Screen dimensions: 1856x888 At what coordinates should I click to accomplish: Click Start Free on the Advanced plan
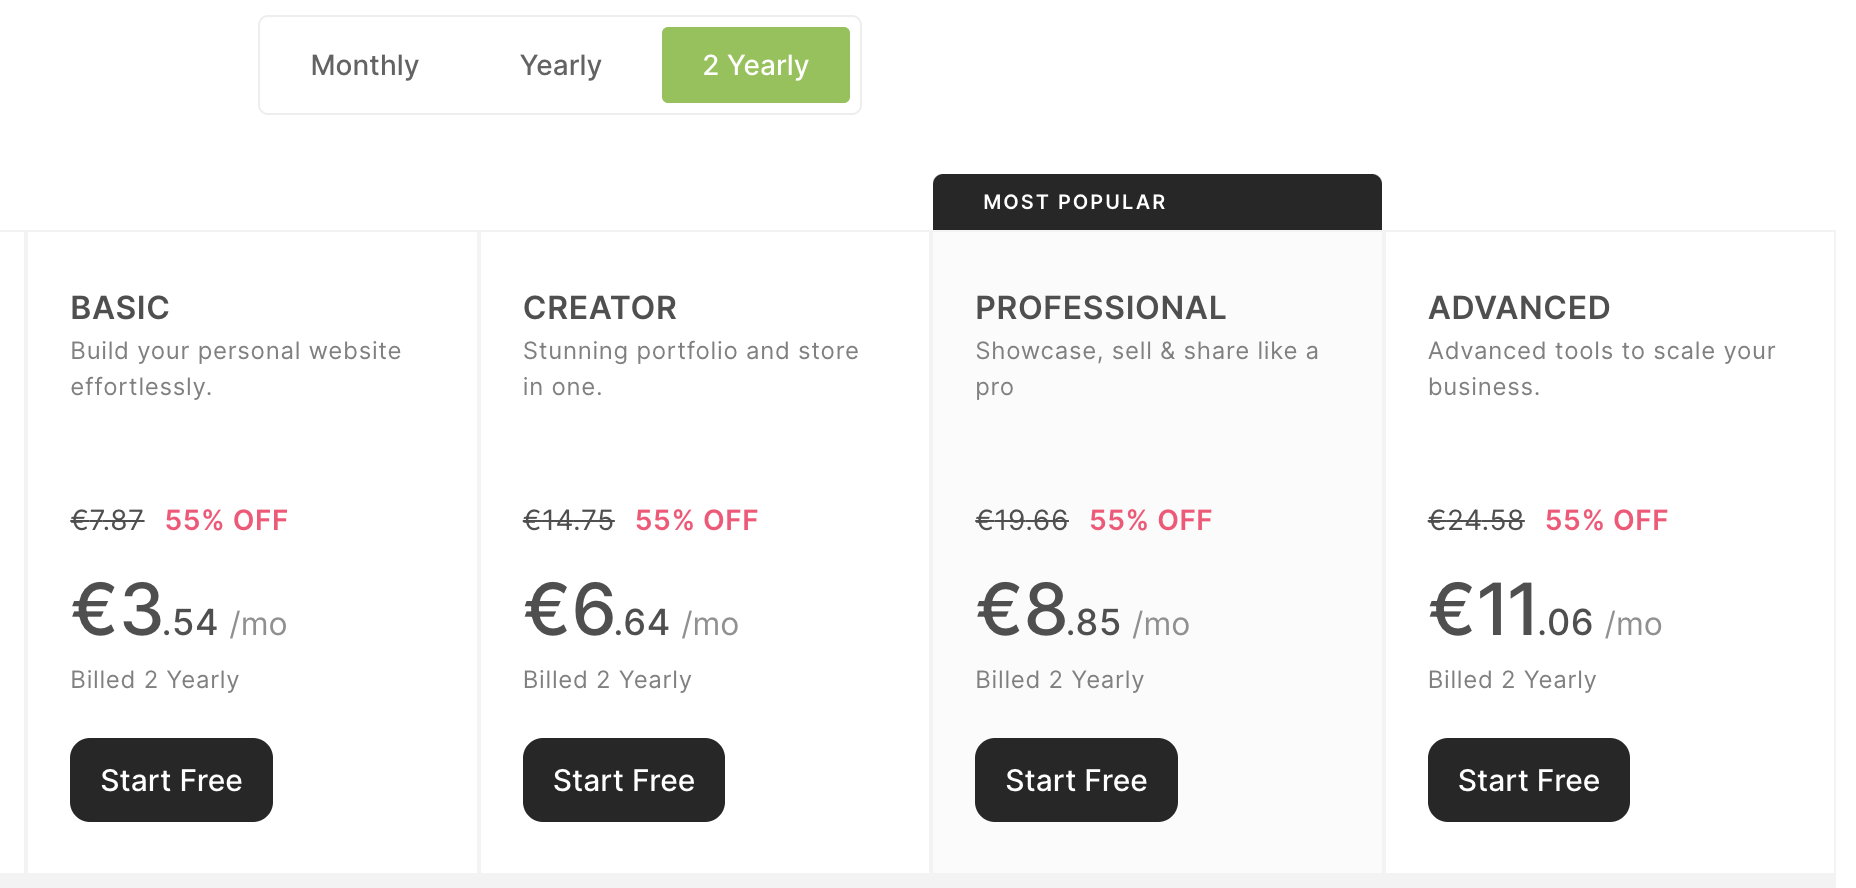(x=1528, y=780)
